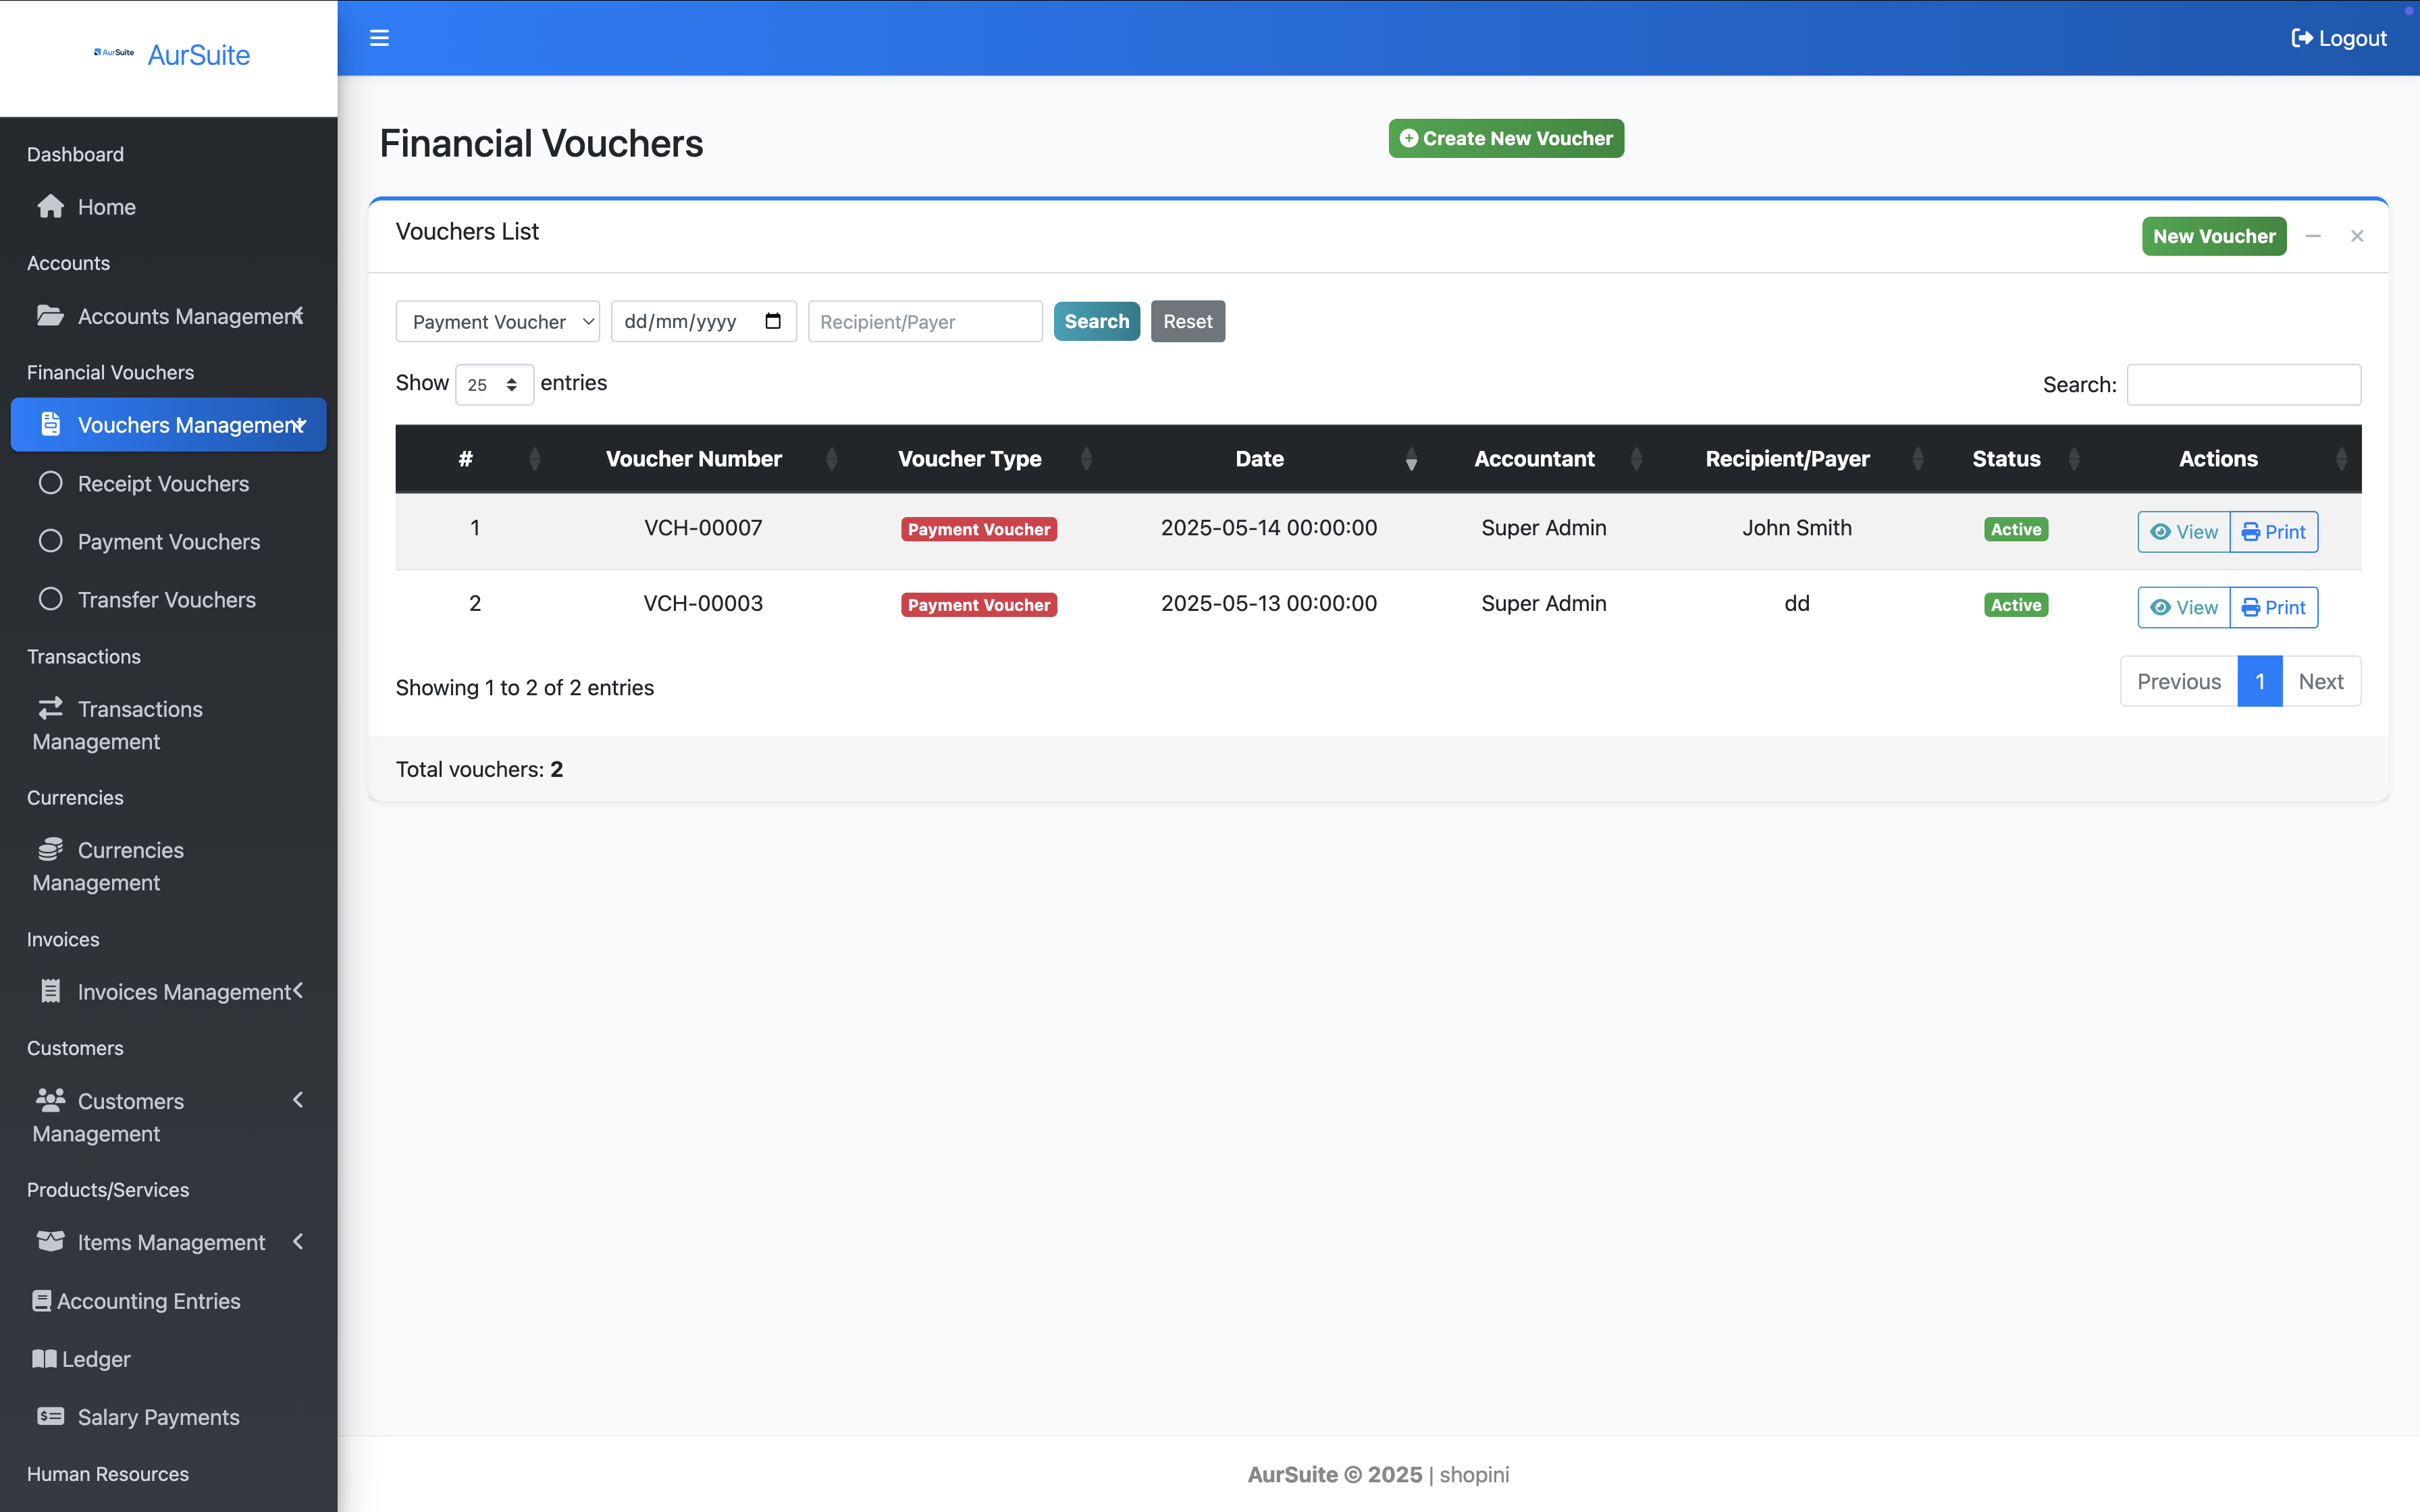Select Transfer Vouchers circle option
Image resolution: width=2420 pixels, height=1512 pixels.
click(50, 599)
